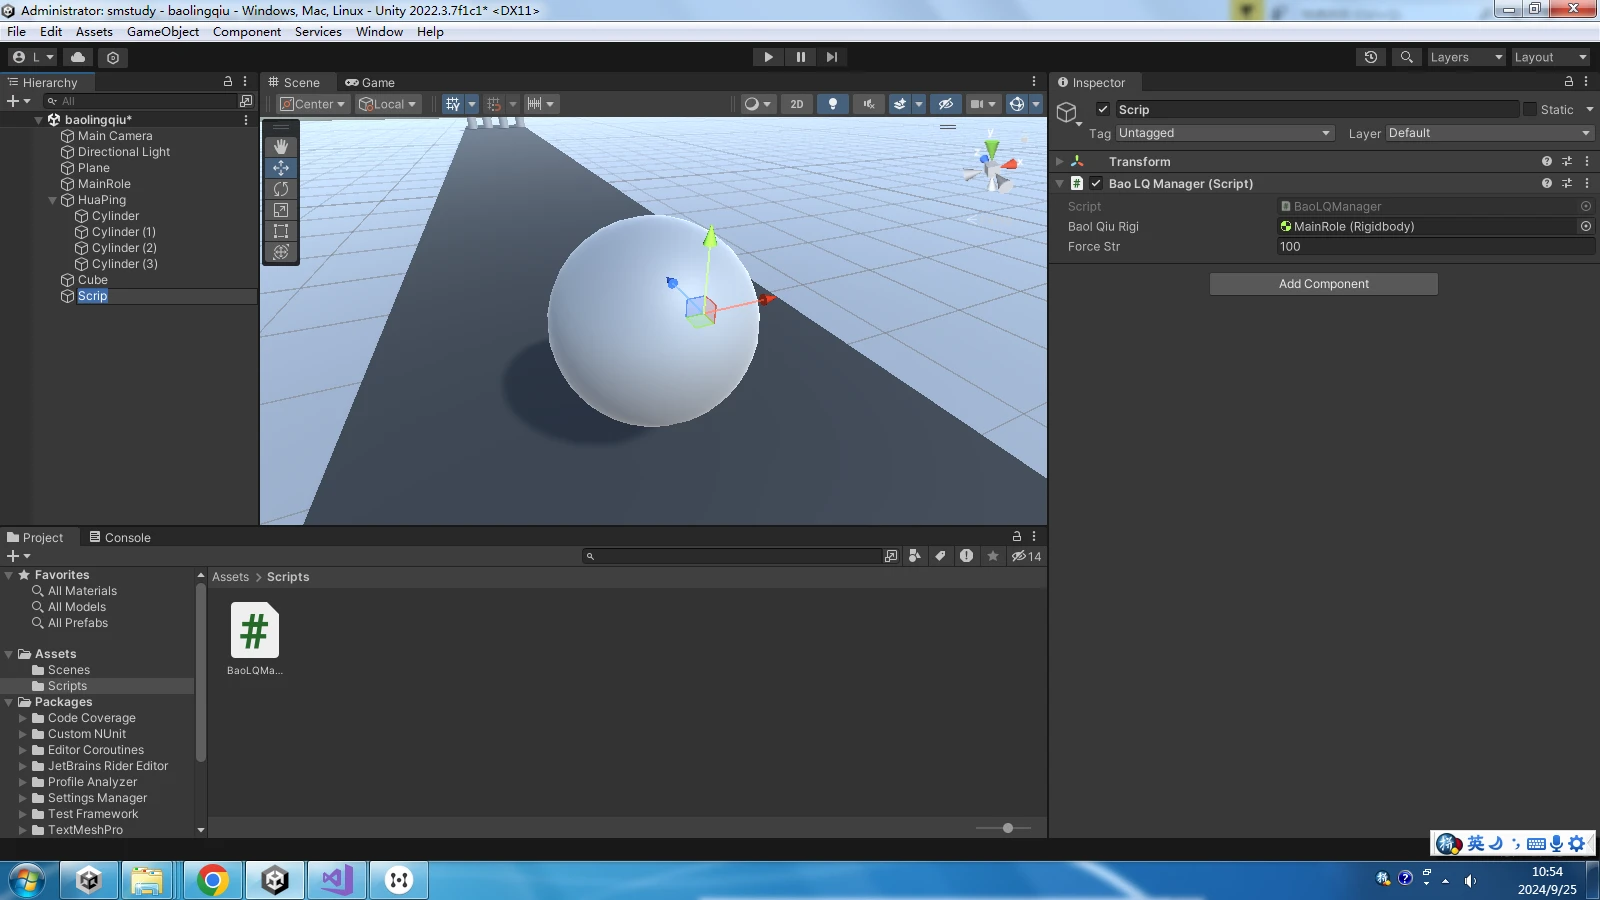This screenshot has height=900, width=1600.
Task: Expand the Transform component
Action: pos(1060,161)
